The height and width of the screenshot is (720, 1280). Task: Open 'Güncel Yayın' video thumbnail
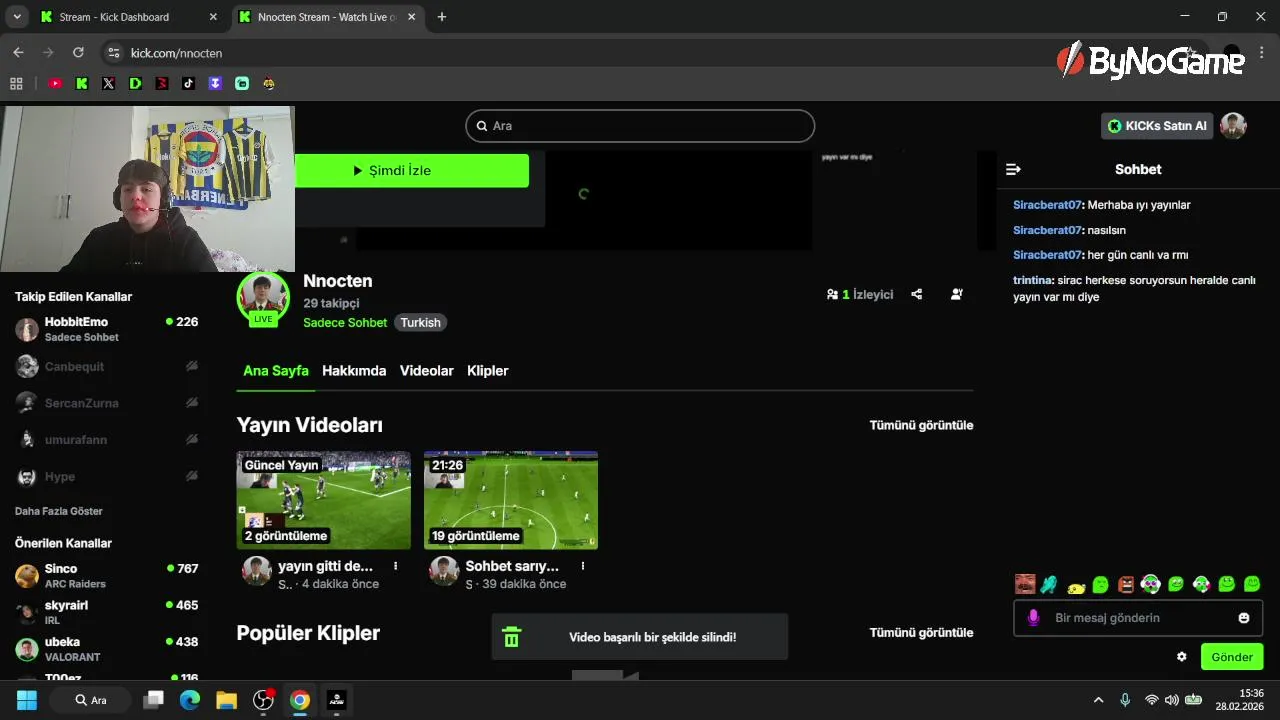pos(324,500)
